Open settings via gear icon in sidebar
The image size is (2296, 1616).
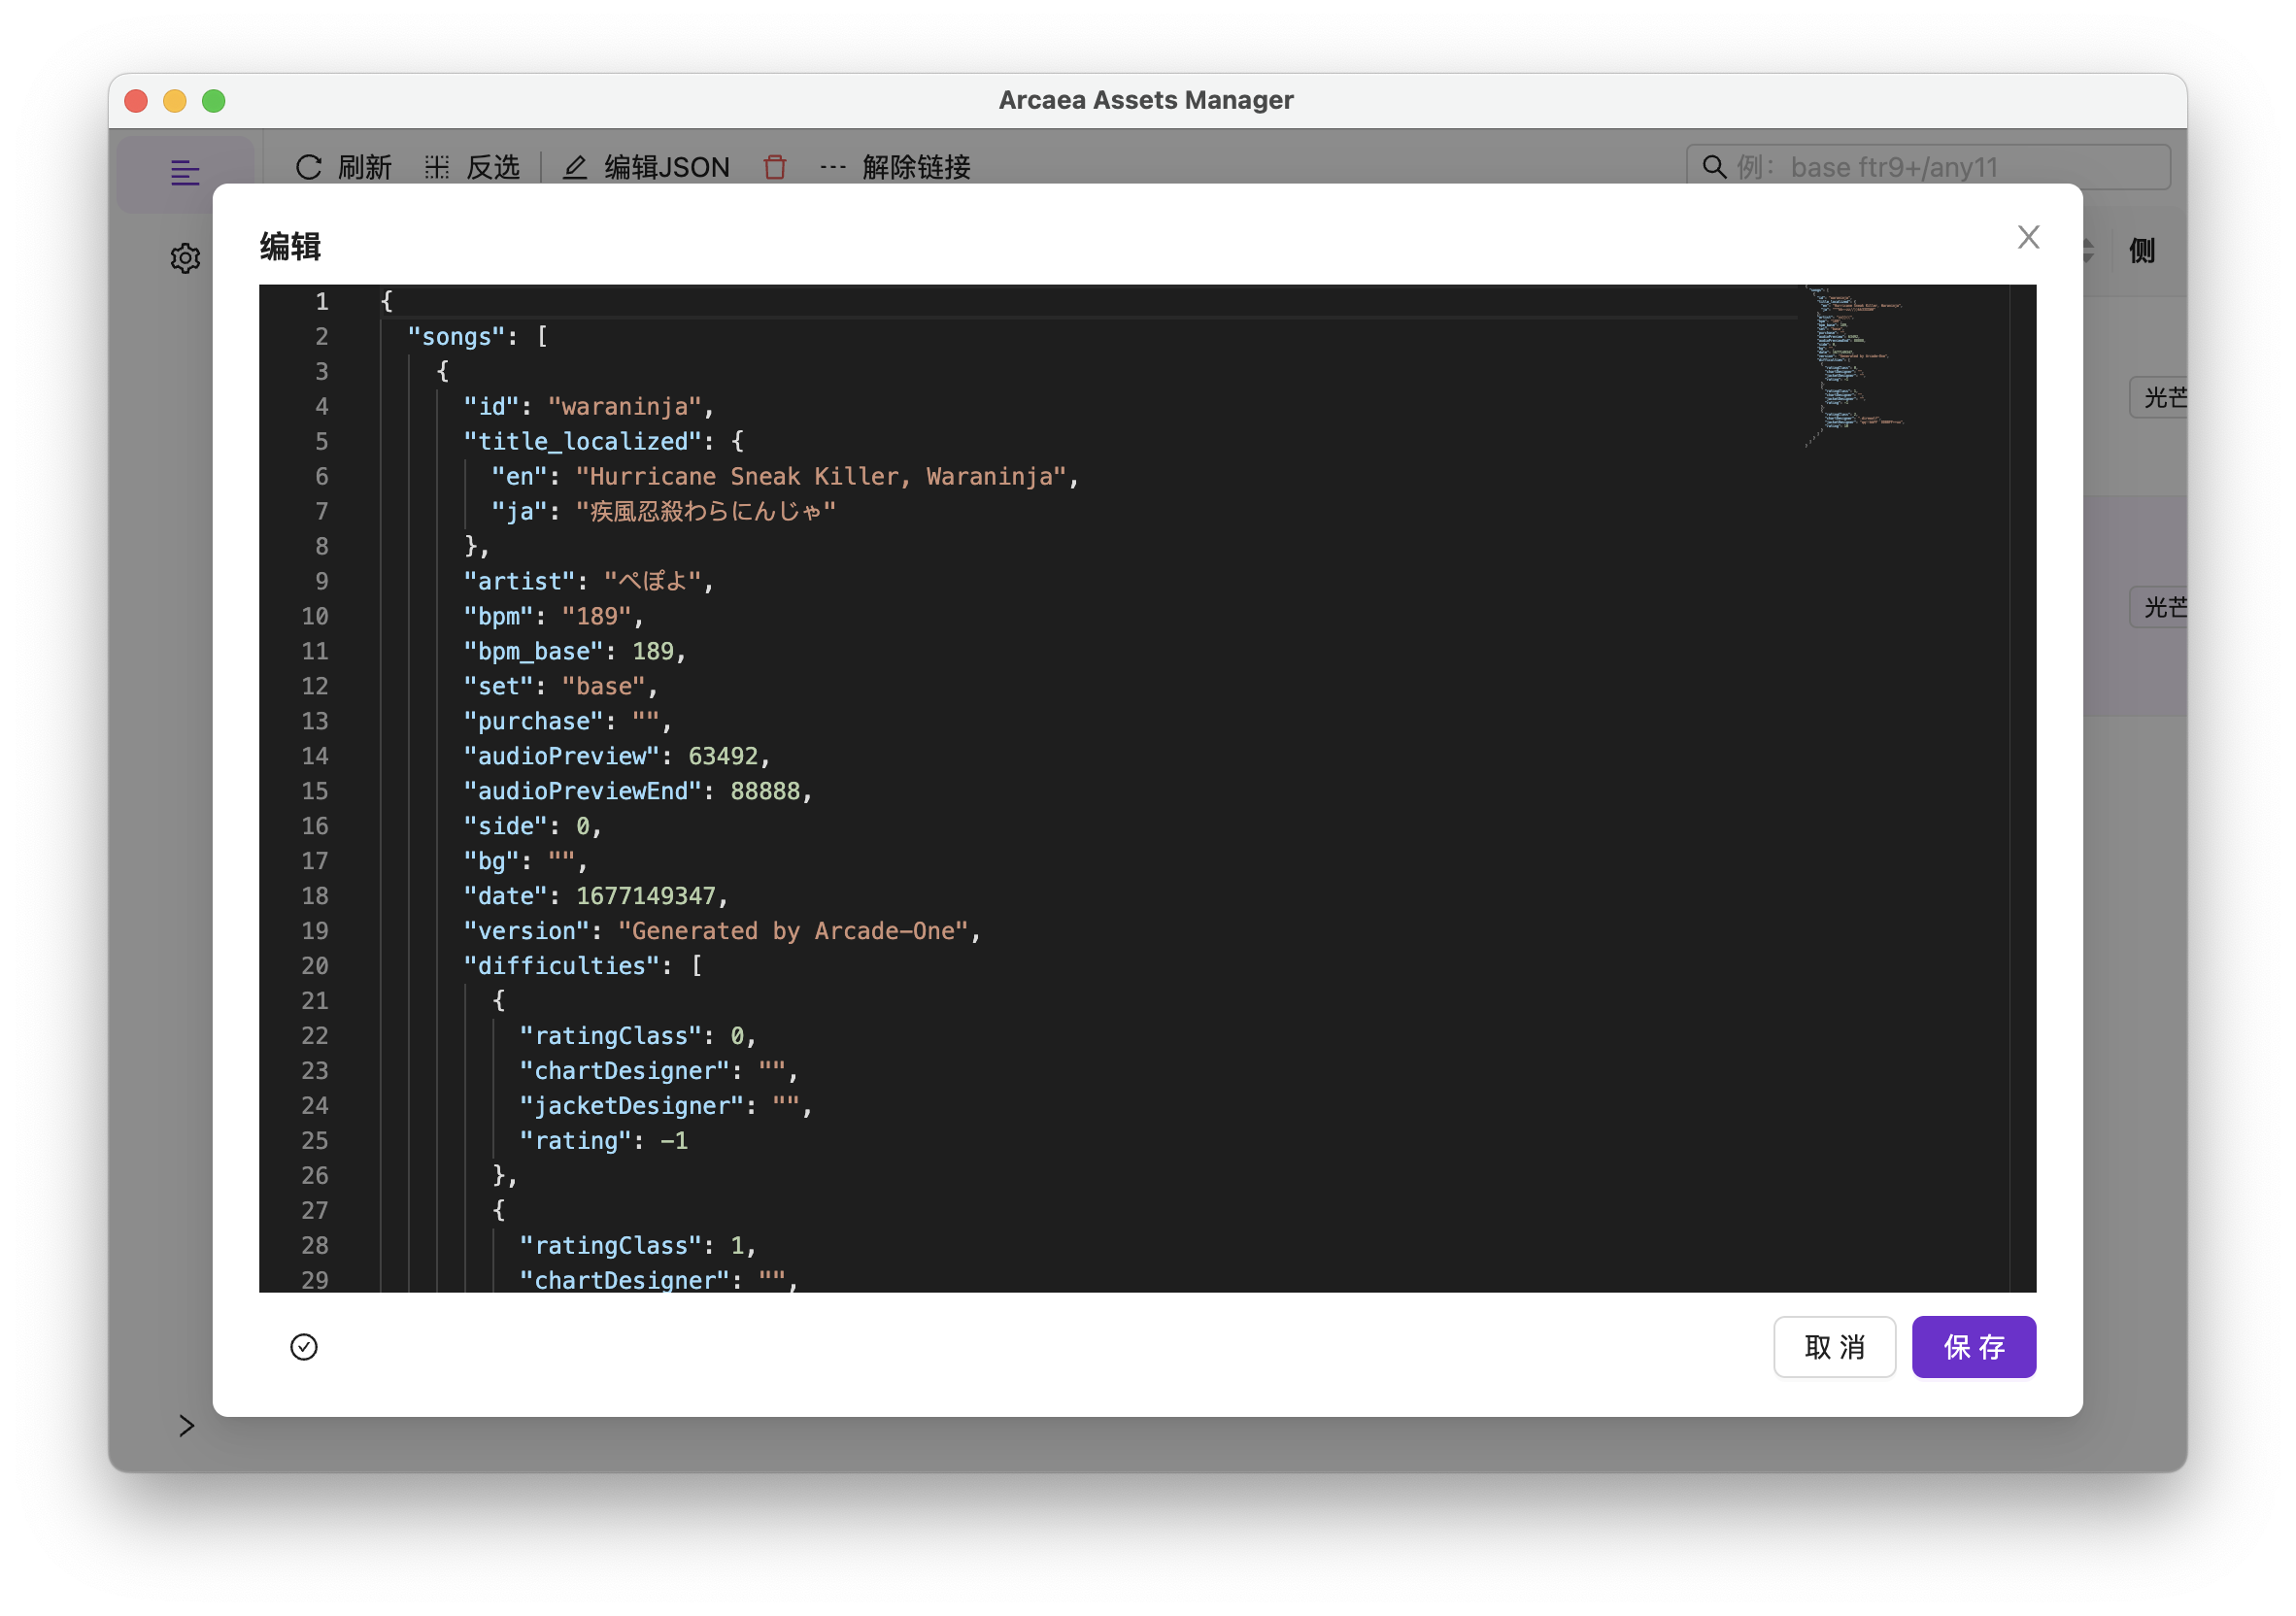pos(185,258)
